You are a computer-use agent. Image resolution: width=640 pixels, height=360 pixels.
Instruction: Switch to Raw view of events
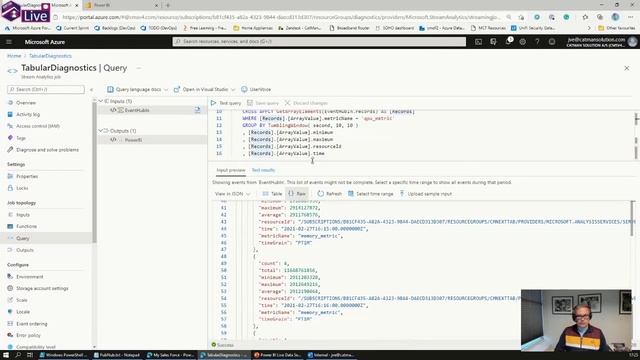pyautogui.click(x=297, y=194)
